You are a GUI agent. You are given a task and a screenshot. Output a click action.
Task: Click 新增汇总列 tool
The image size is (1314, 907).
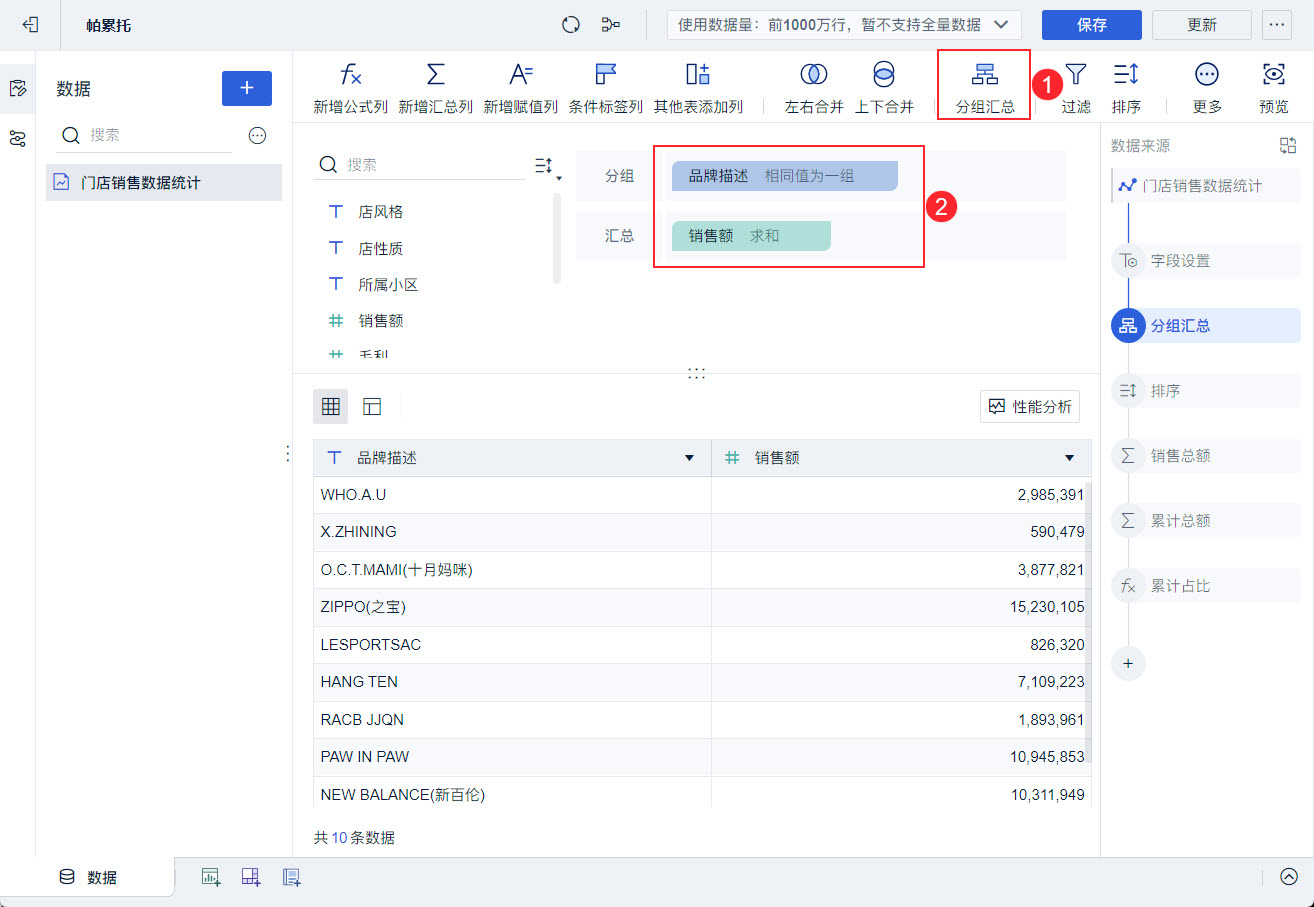point(436,89)
